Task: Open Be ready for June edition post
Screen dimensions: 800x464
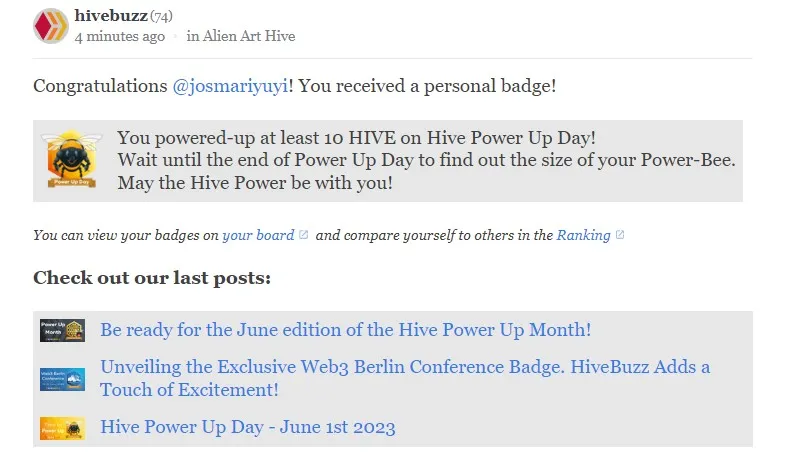Action: 345,329
